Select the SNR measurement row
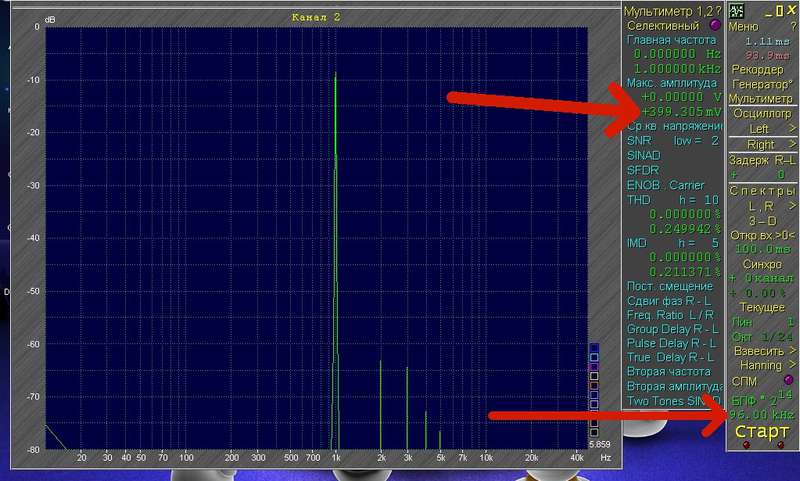Viewport: 800px width, 481px height. point(639,140)
